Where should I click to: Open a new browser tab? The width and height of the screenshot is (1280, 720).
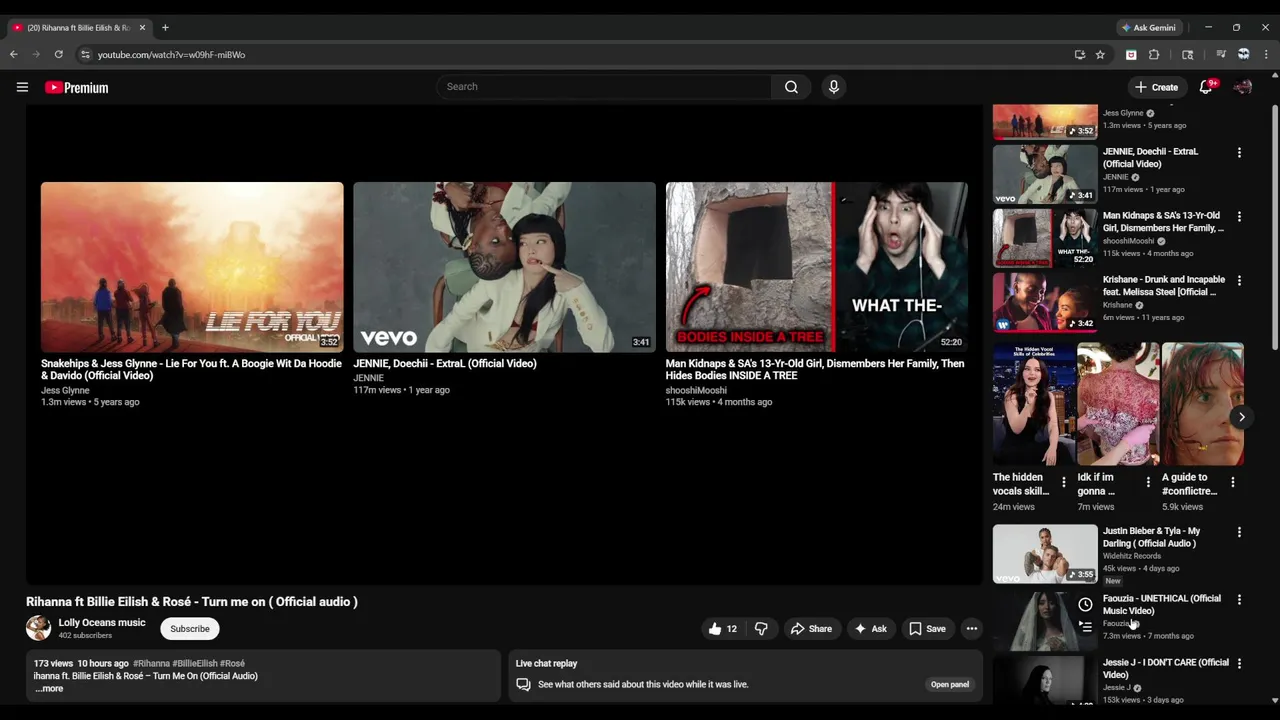tap(165, 28)
